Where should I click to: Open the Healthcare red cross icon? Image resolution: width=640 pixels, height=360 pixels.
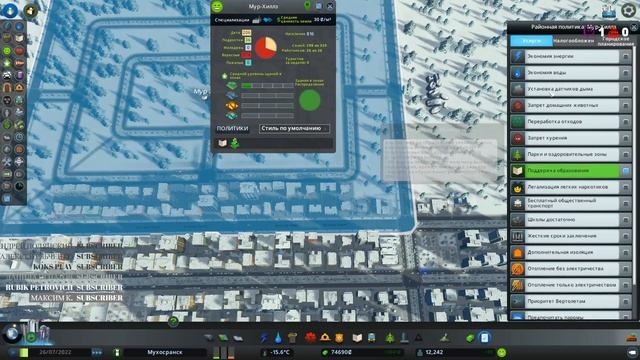click(311, 338)
